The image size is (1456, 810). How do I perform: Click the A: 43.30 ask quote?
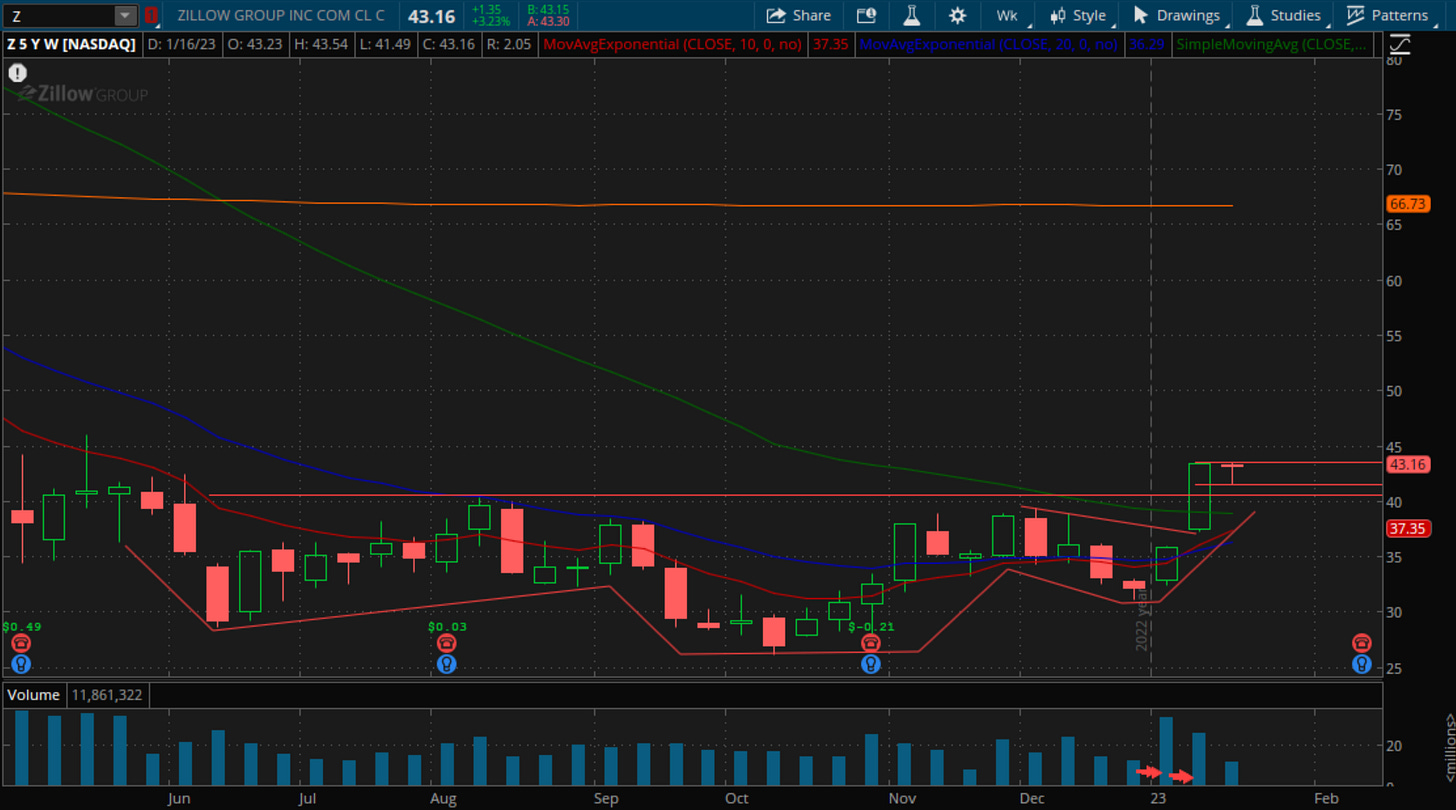(548, 21)
